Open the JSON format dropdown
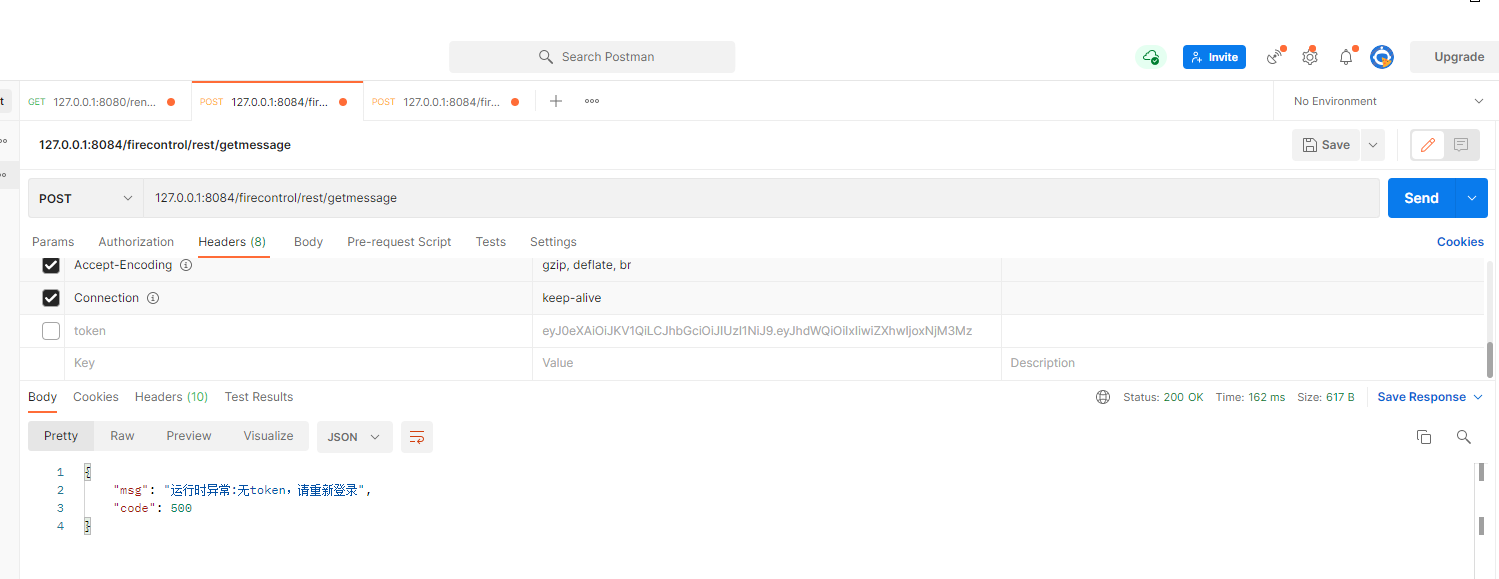1499x579 pixels. pyautogui.click(x=355, y=437)
